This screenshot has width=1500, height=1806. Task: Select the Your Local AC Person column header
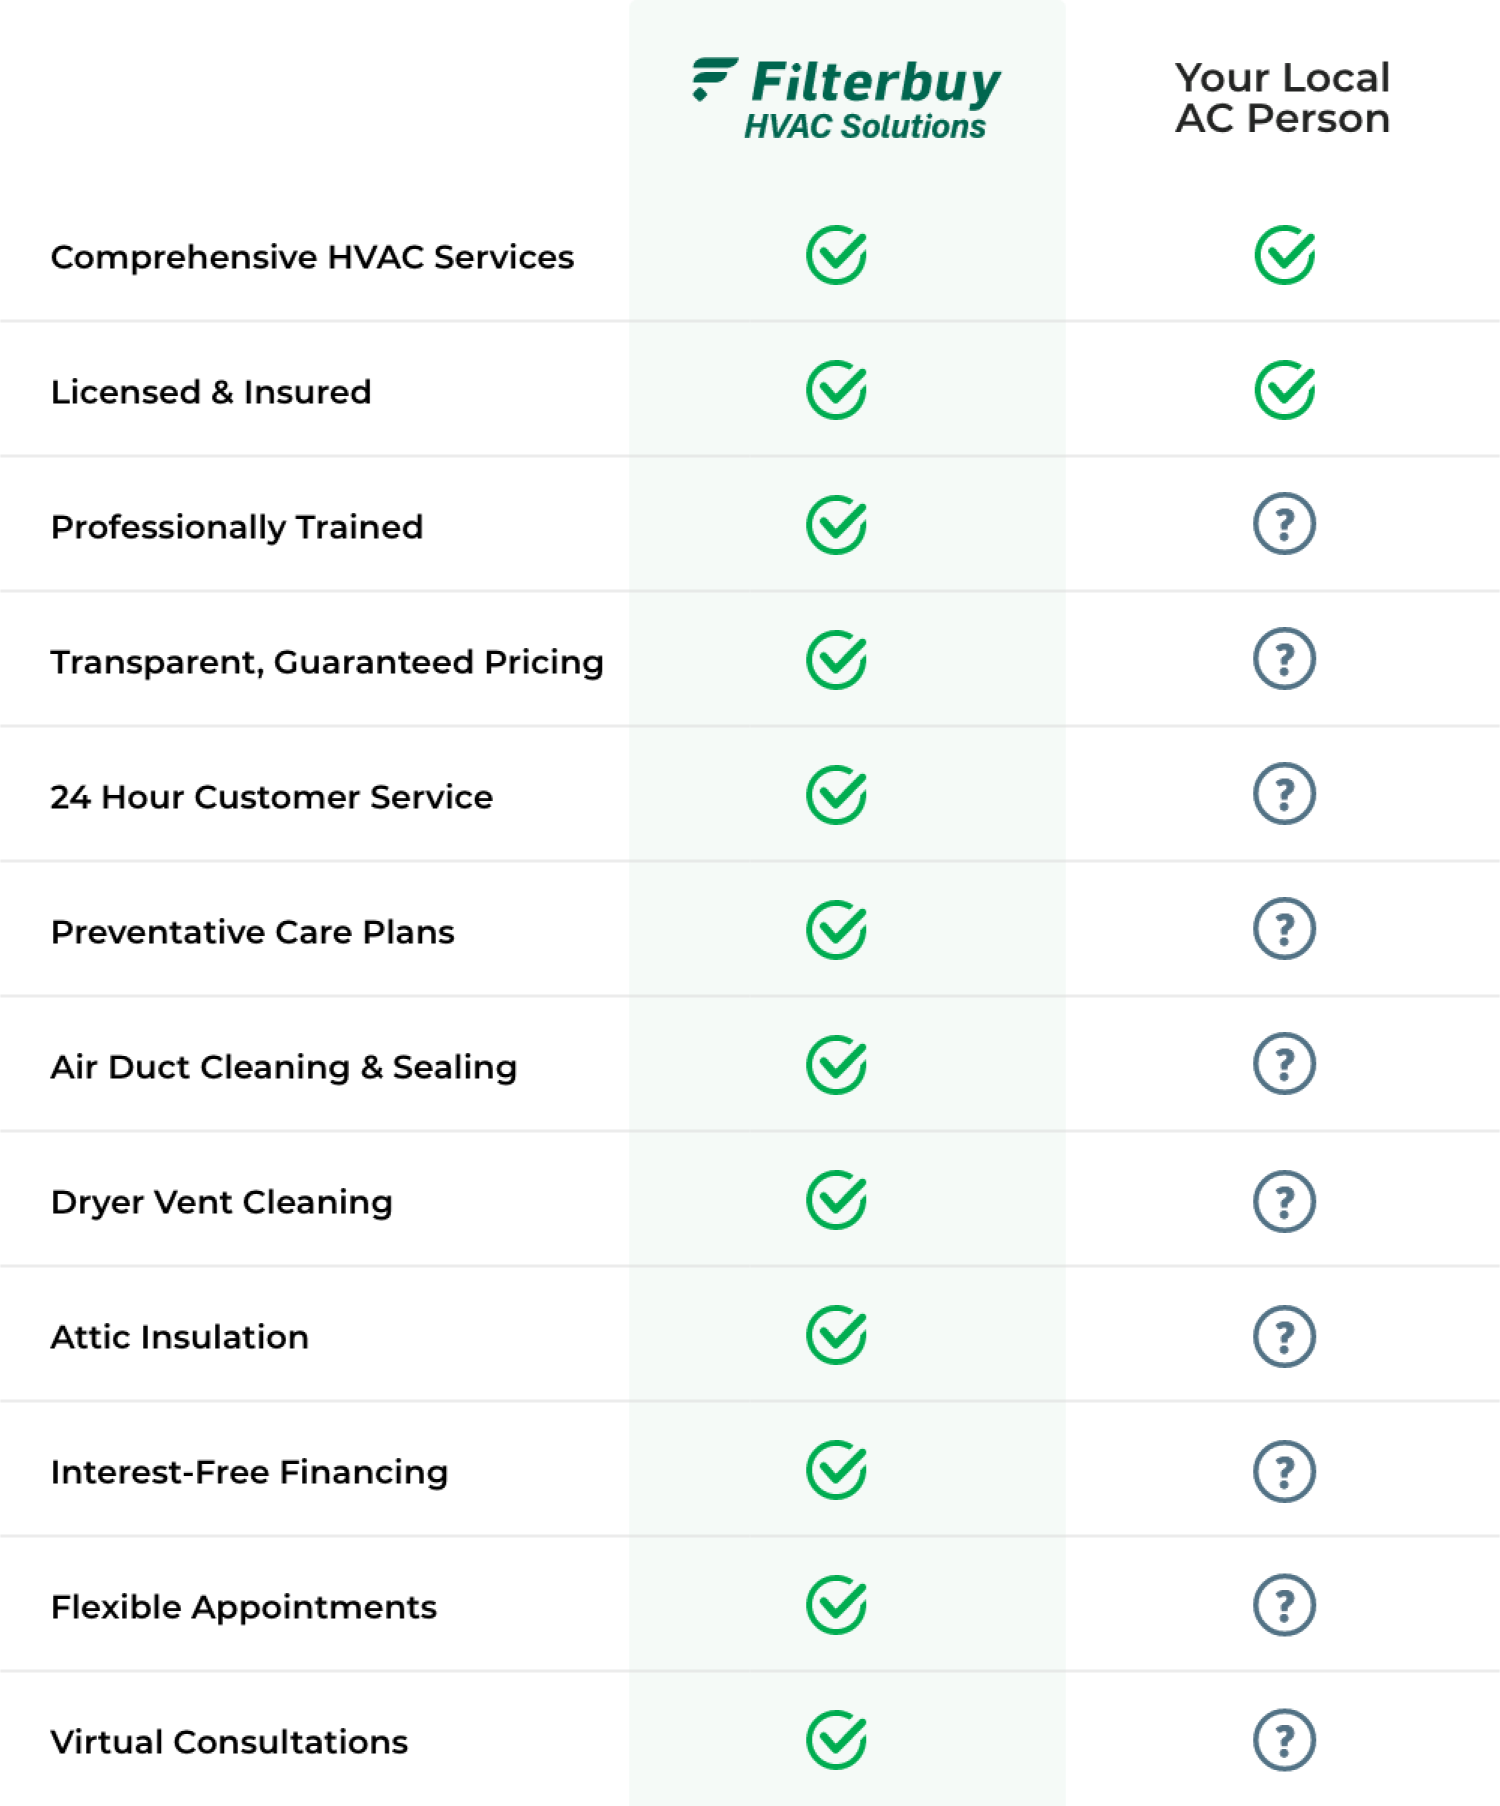click(1283, 98)
